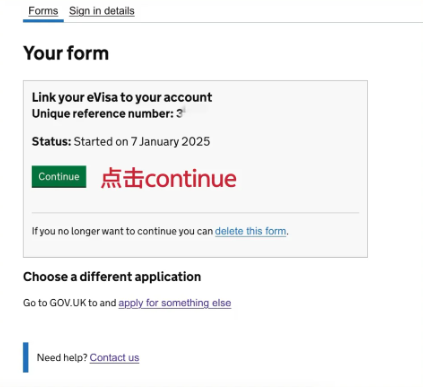Click the 'Your form' page heading

(66, 53)
